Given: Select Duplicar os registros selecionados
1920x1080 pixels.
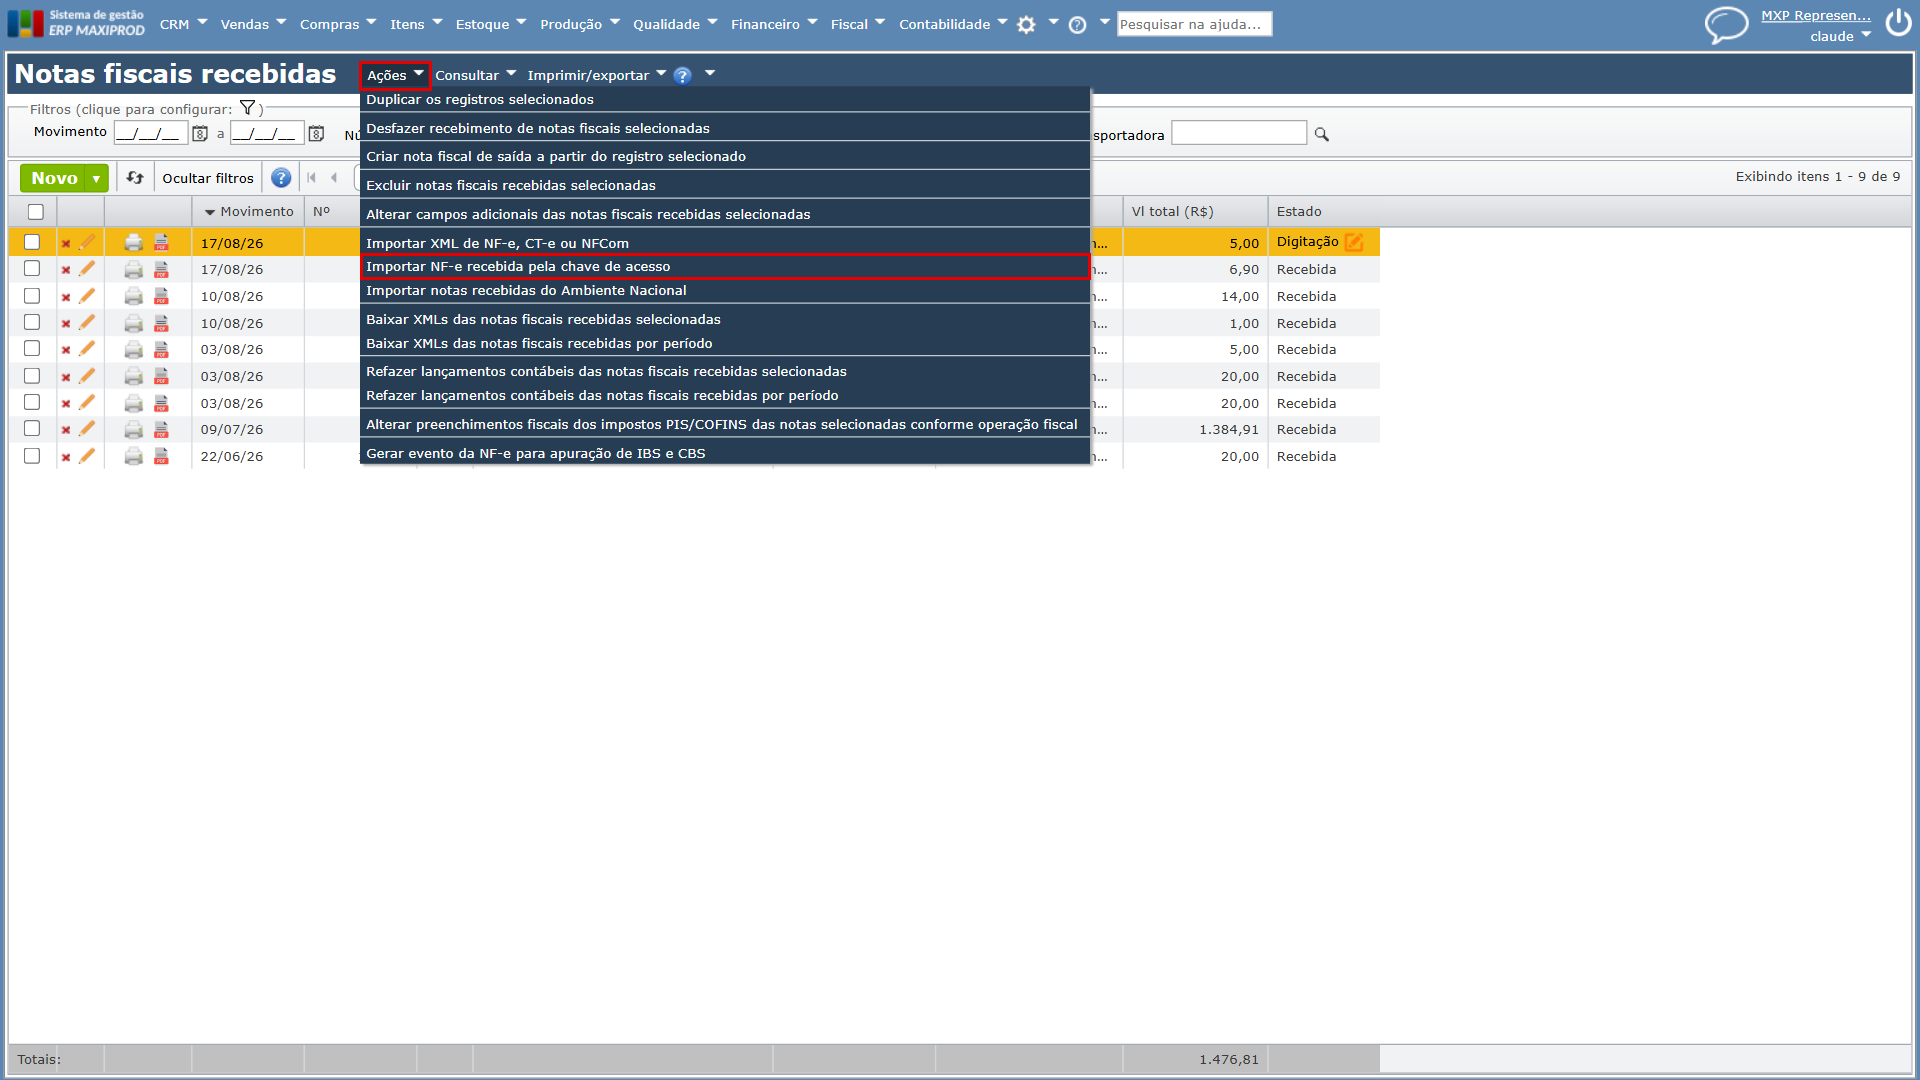Looking at the screenshot, I should 724,99.
